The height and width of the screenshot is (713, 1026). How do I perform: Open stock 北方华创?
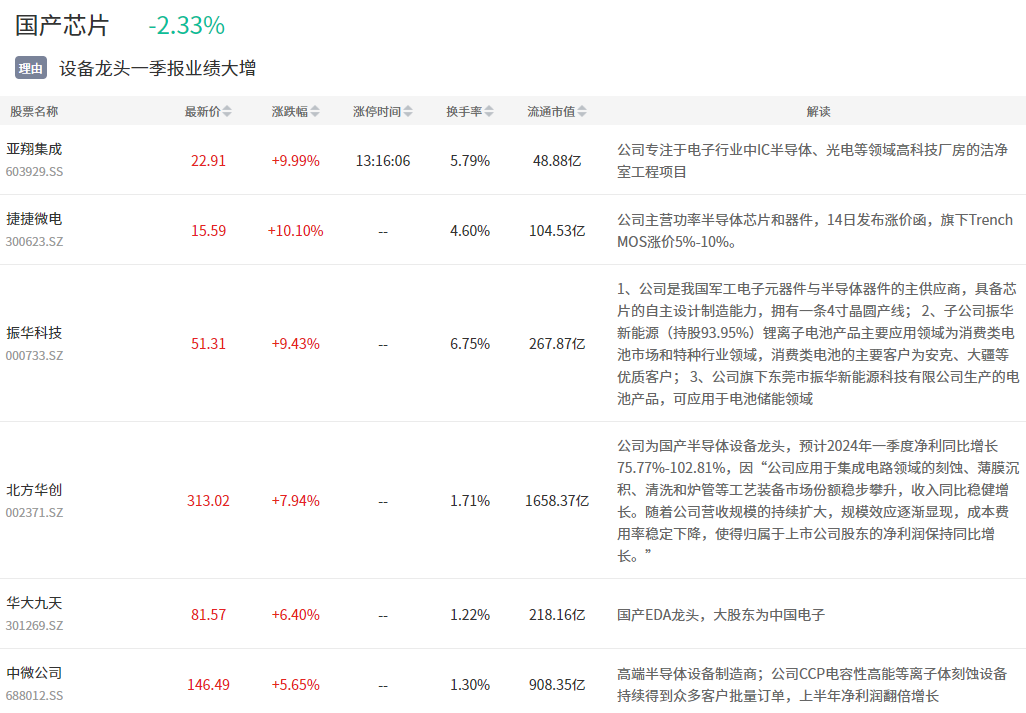(x=34, y=490)
